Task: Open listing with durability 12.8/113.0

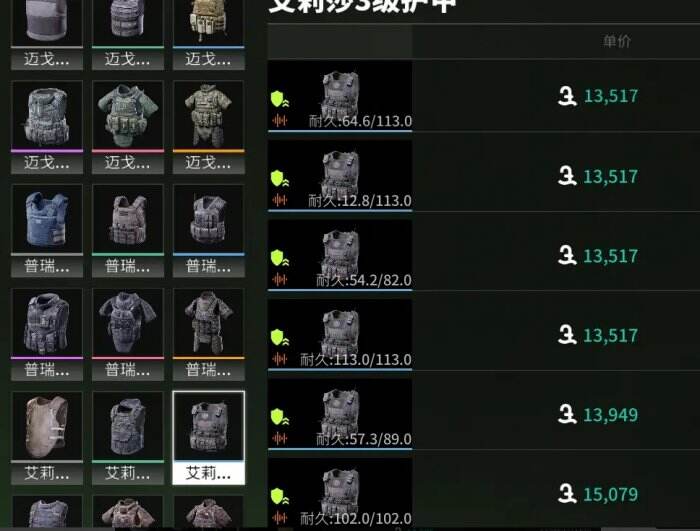Action: (x=483, y=176)
